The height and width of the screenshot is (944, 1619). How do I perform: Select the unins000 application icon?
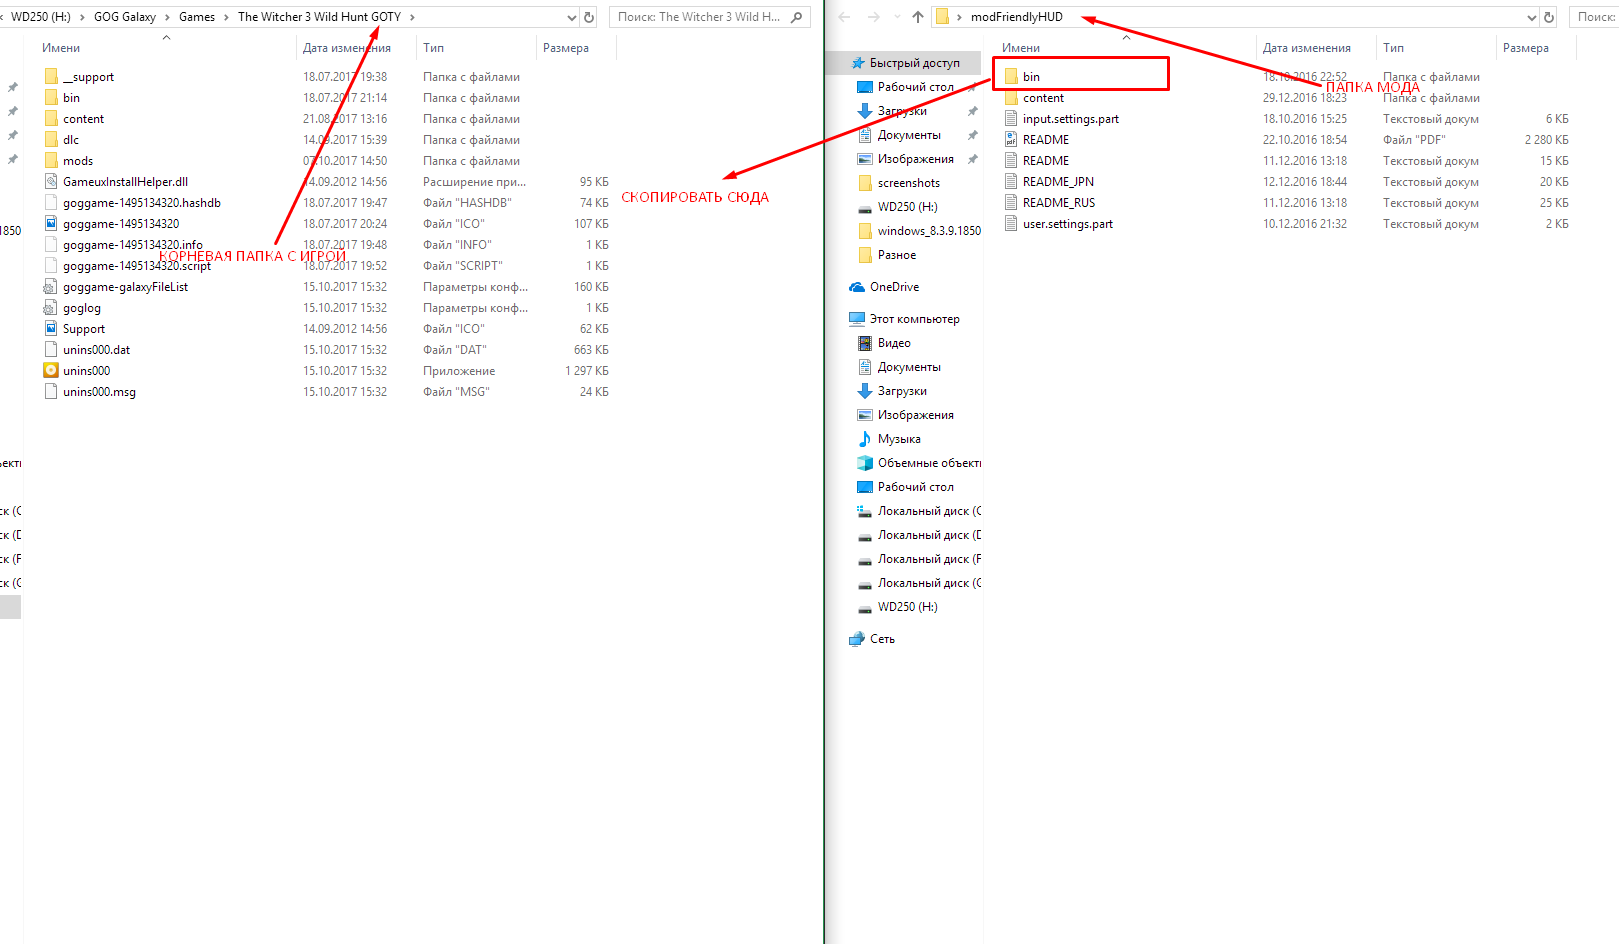pos(51,371)
